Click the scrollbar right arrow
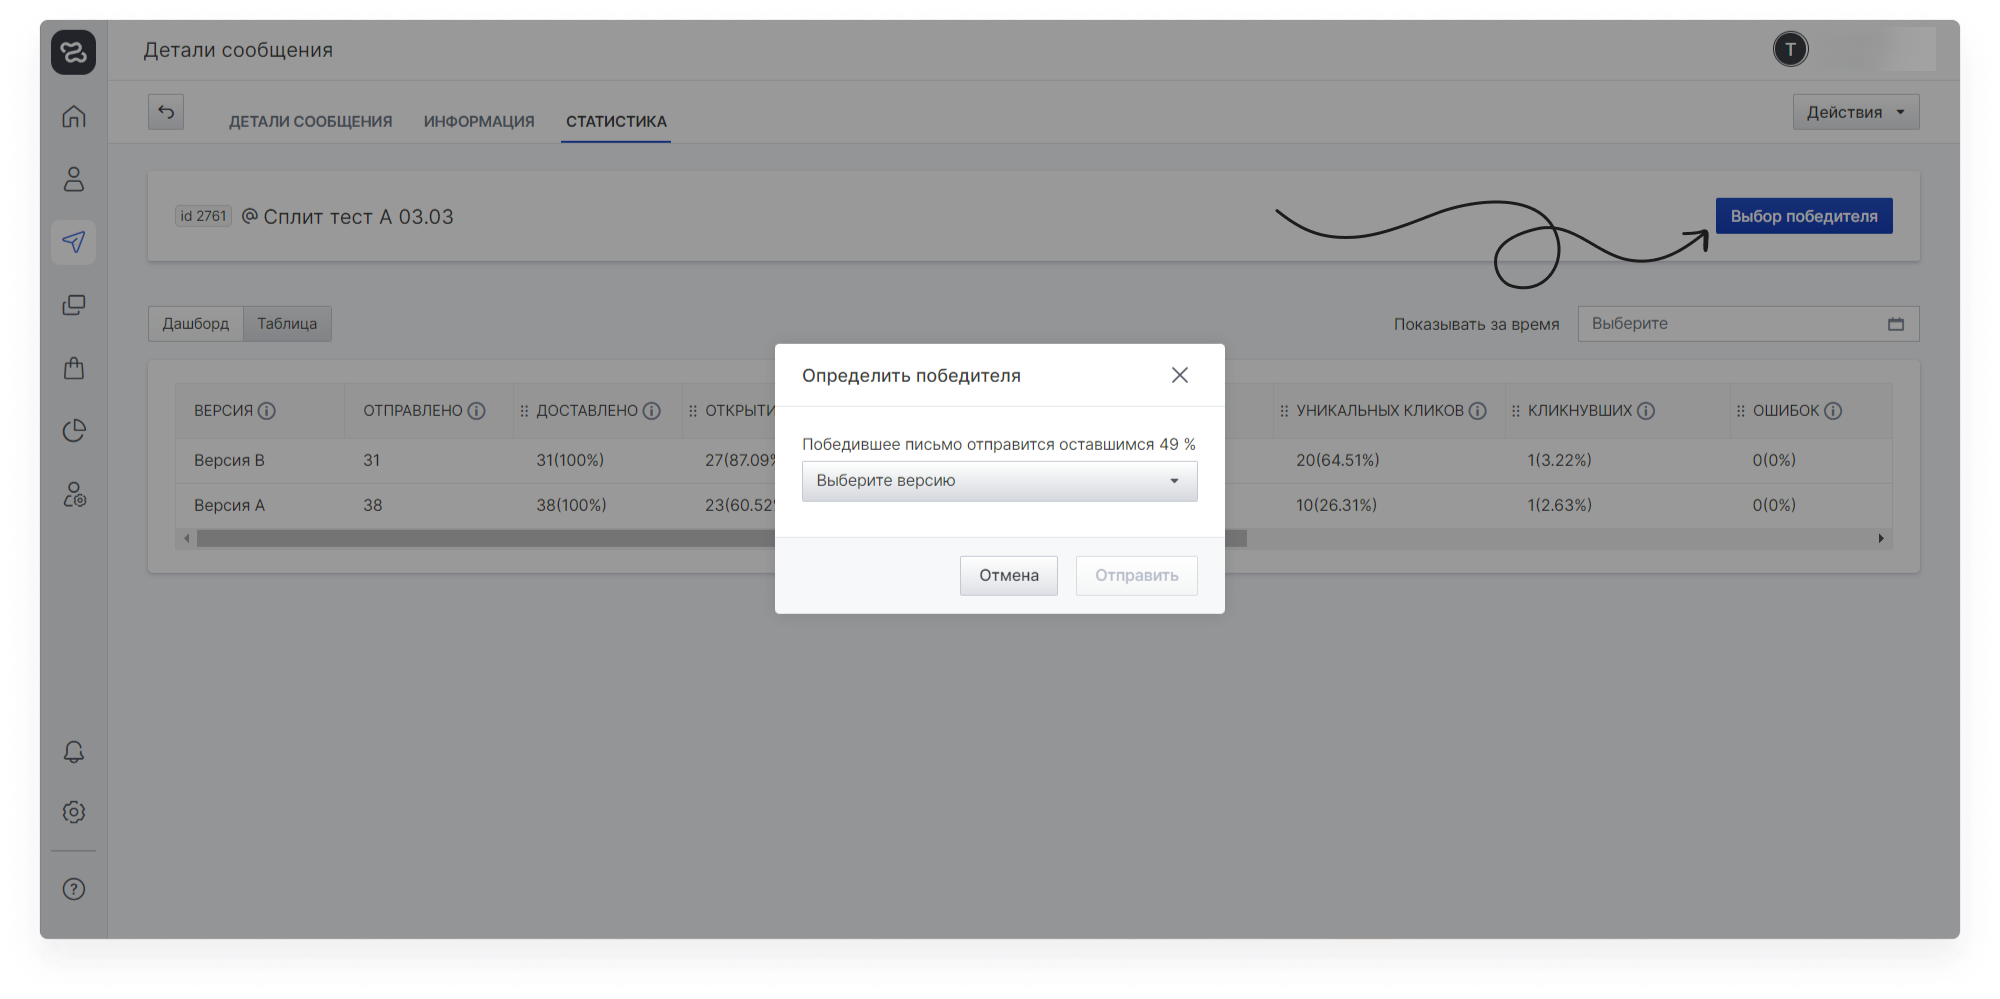This screenshot has width=2000, height=999. 1881,539
